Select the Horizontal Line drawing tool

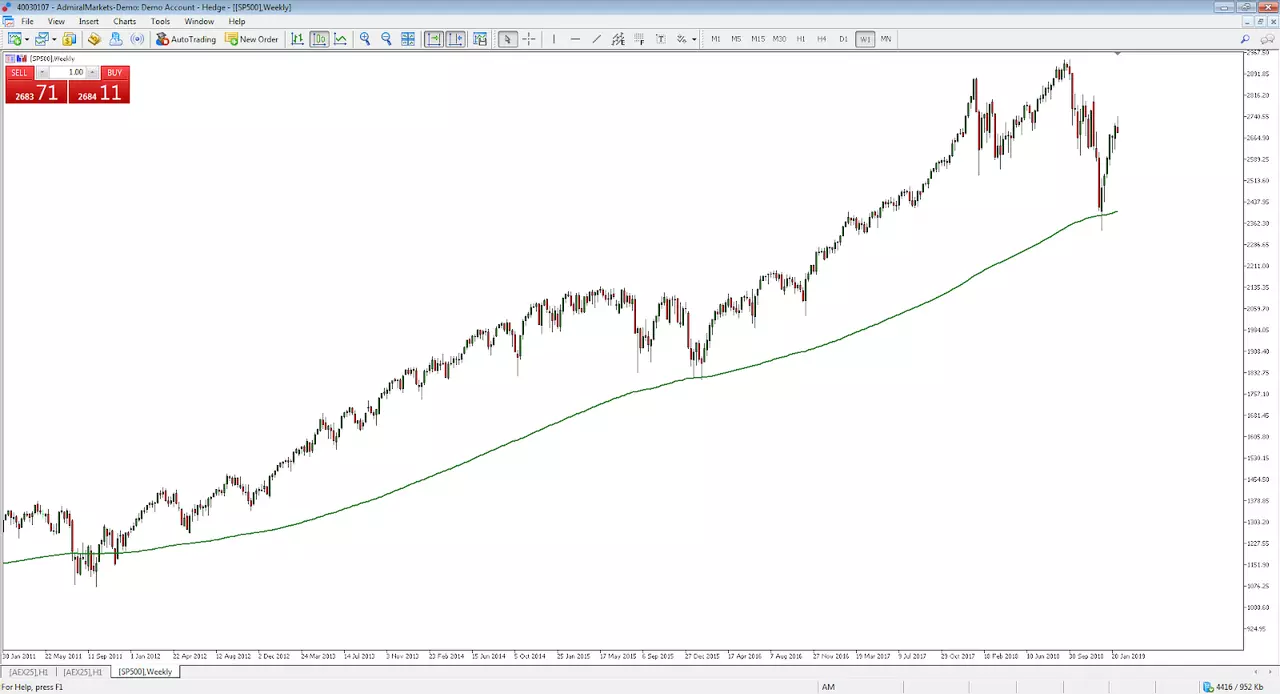[575, 39]
